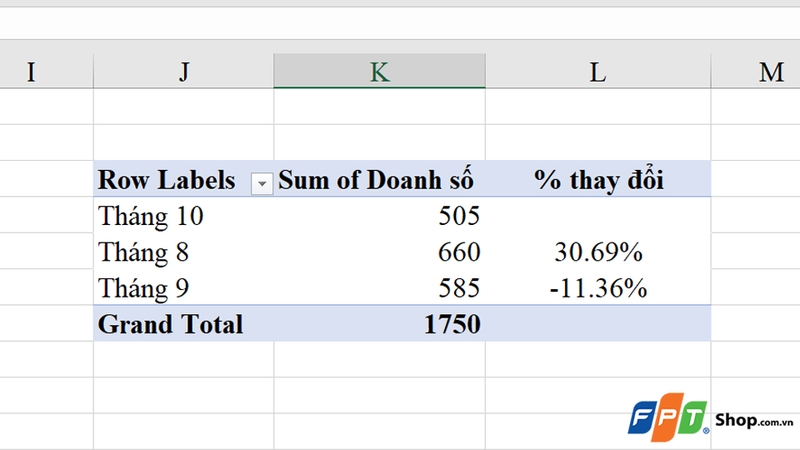
Task: Select the 1750 grand total value
Action: (452, 324)
